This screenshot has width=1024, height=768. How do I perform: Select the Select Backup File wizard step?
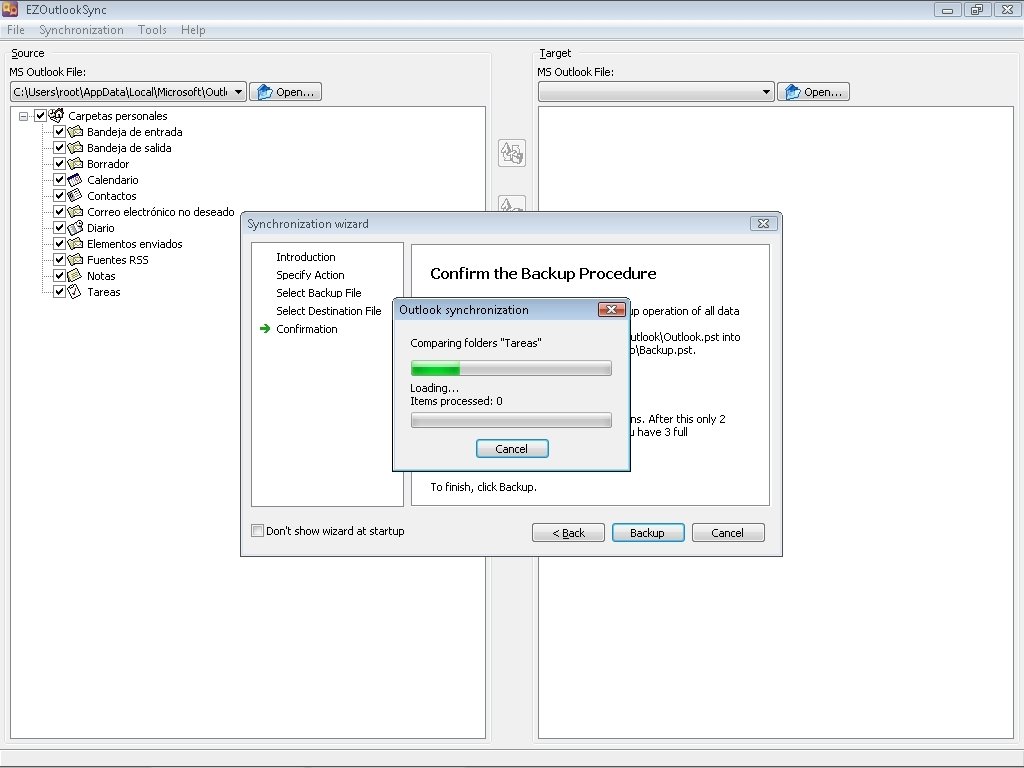click(x=319, y=293)
